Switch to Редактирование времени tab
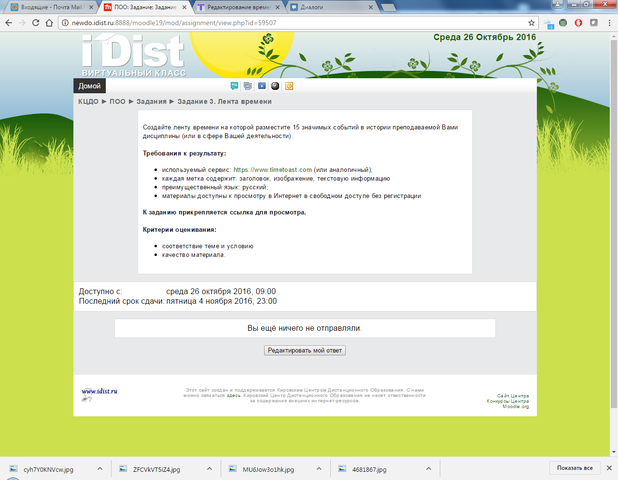 (x=238, y=7)
